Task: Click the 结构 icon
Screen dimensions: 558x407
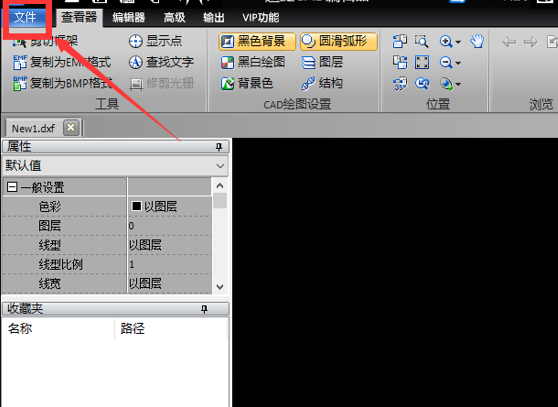Action: 309,84
